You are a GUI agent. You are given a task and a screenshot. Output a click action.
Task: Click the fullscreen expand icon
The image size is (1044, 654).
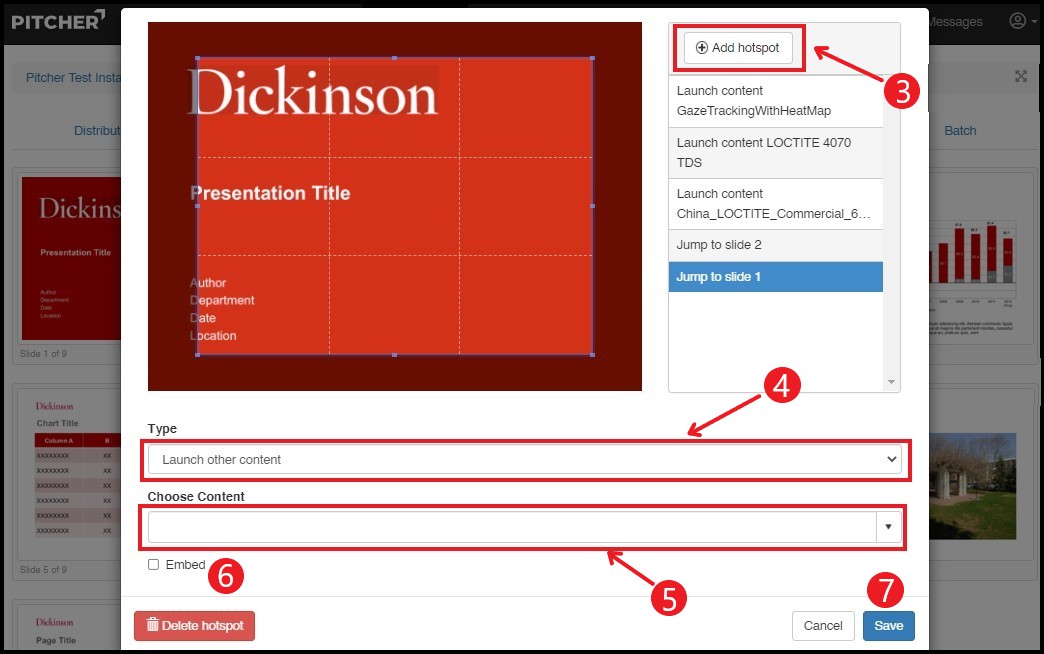click(x=1021, y=77)
